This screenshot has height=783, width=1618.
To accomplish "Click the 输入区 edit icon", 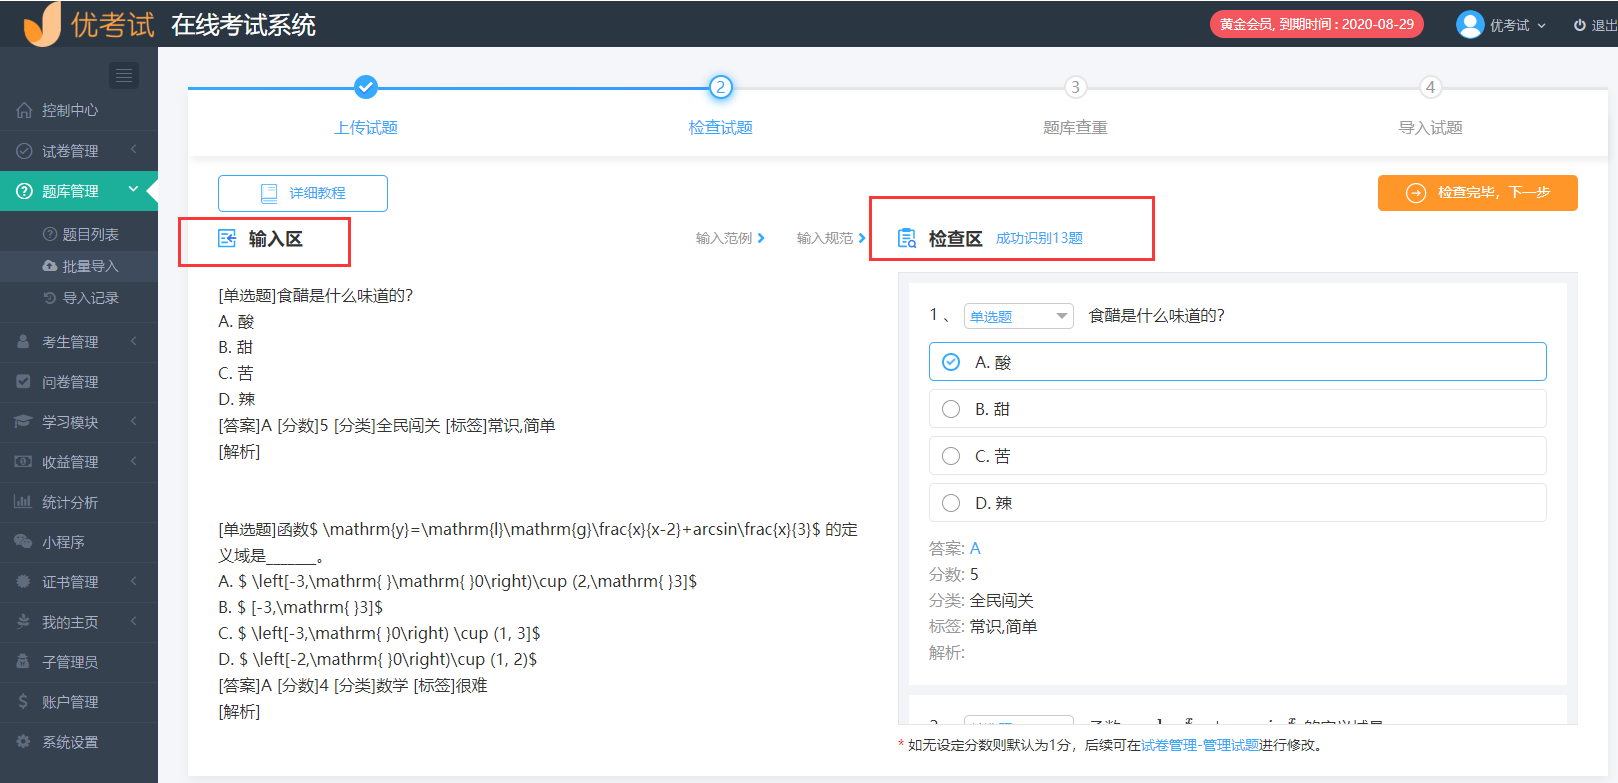I will [x=227, y=238].
